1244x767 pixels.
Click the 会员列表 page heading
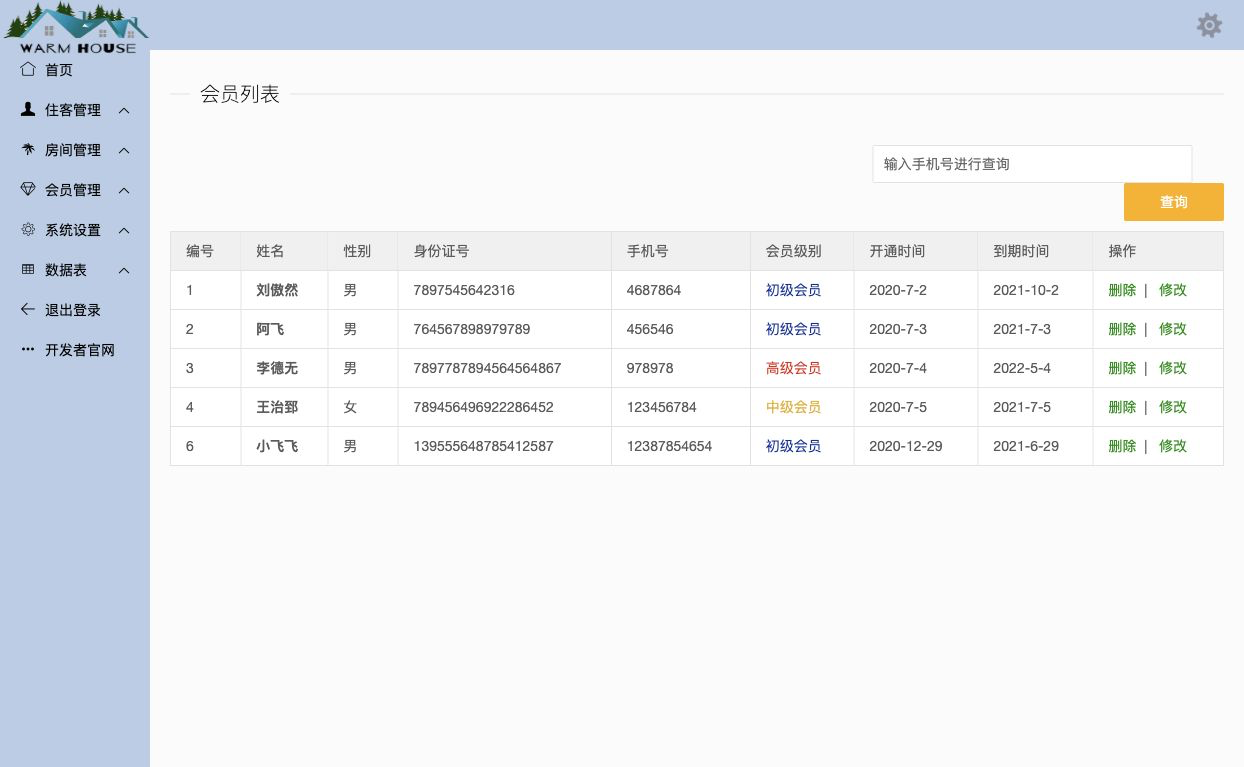(240, 94)
